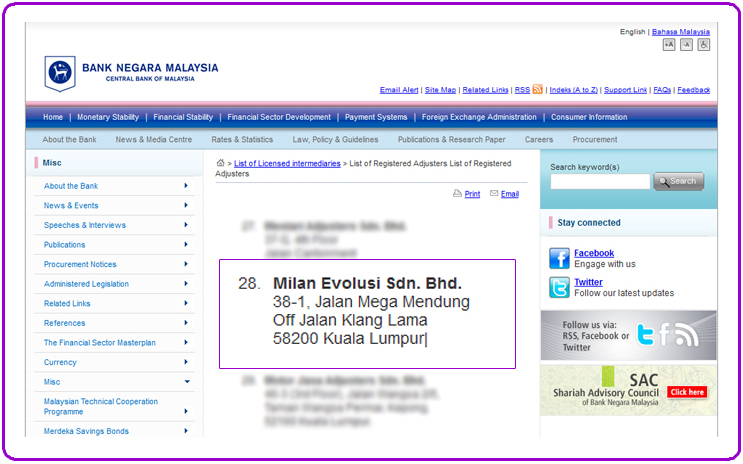Viewport: 743px width, 464px height.
Task: Open News & Media Centre tab
Action: pyautogui.click(x=154, y=139)
